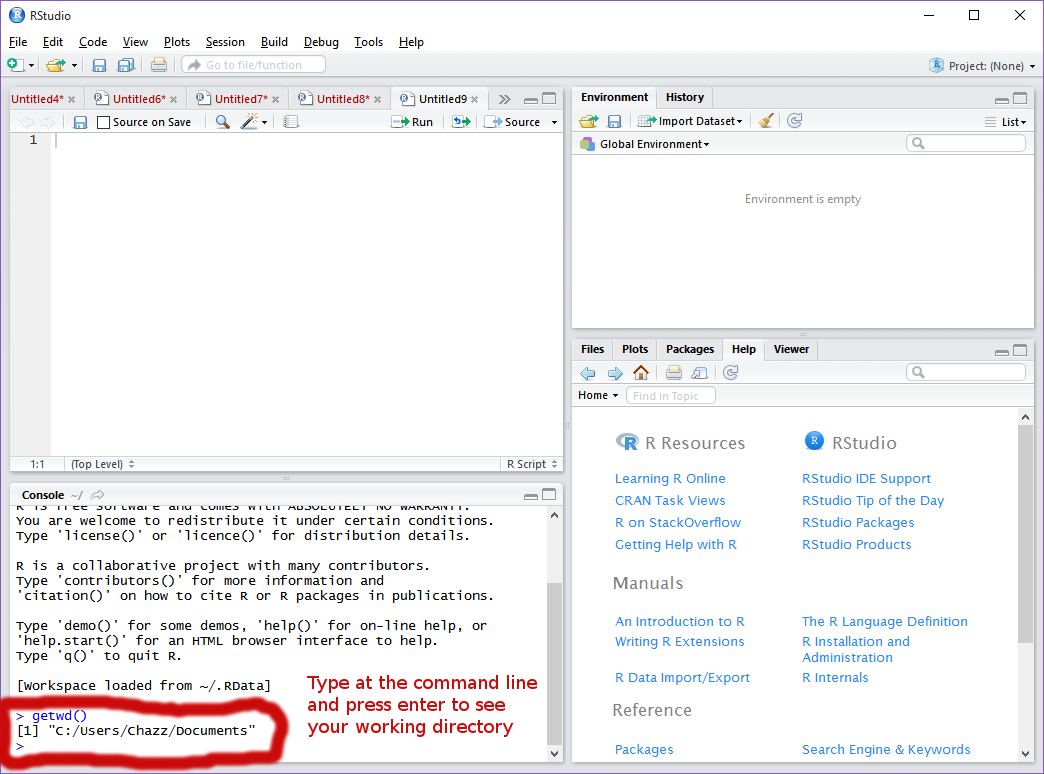Refresh the Environment pane
This screenshot has height=774, width=1044.
(794, 121)
